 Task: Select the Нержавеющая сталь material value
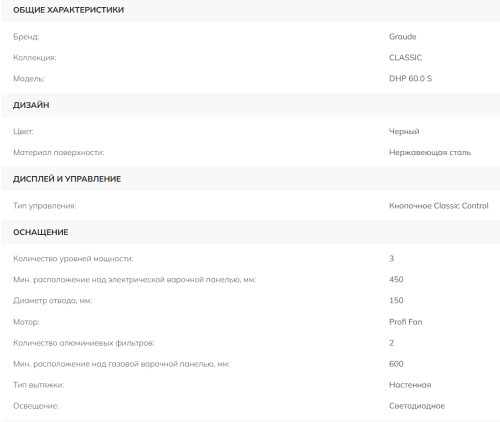[430, 153]
